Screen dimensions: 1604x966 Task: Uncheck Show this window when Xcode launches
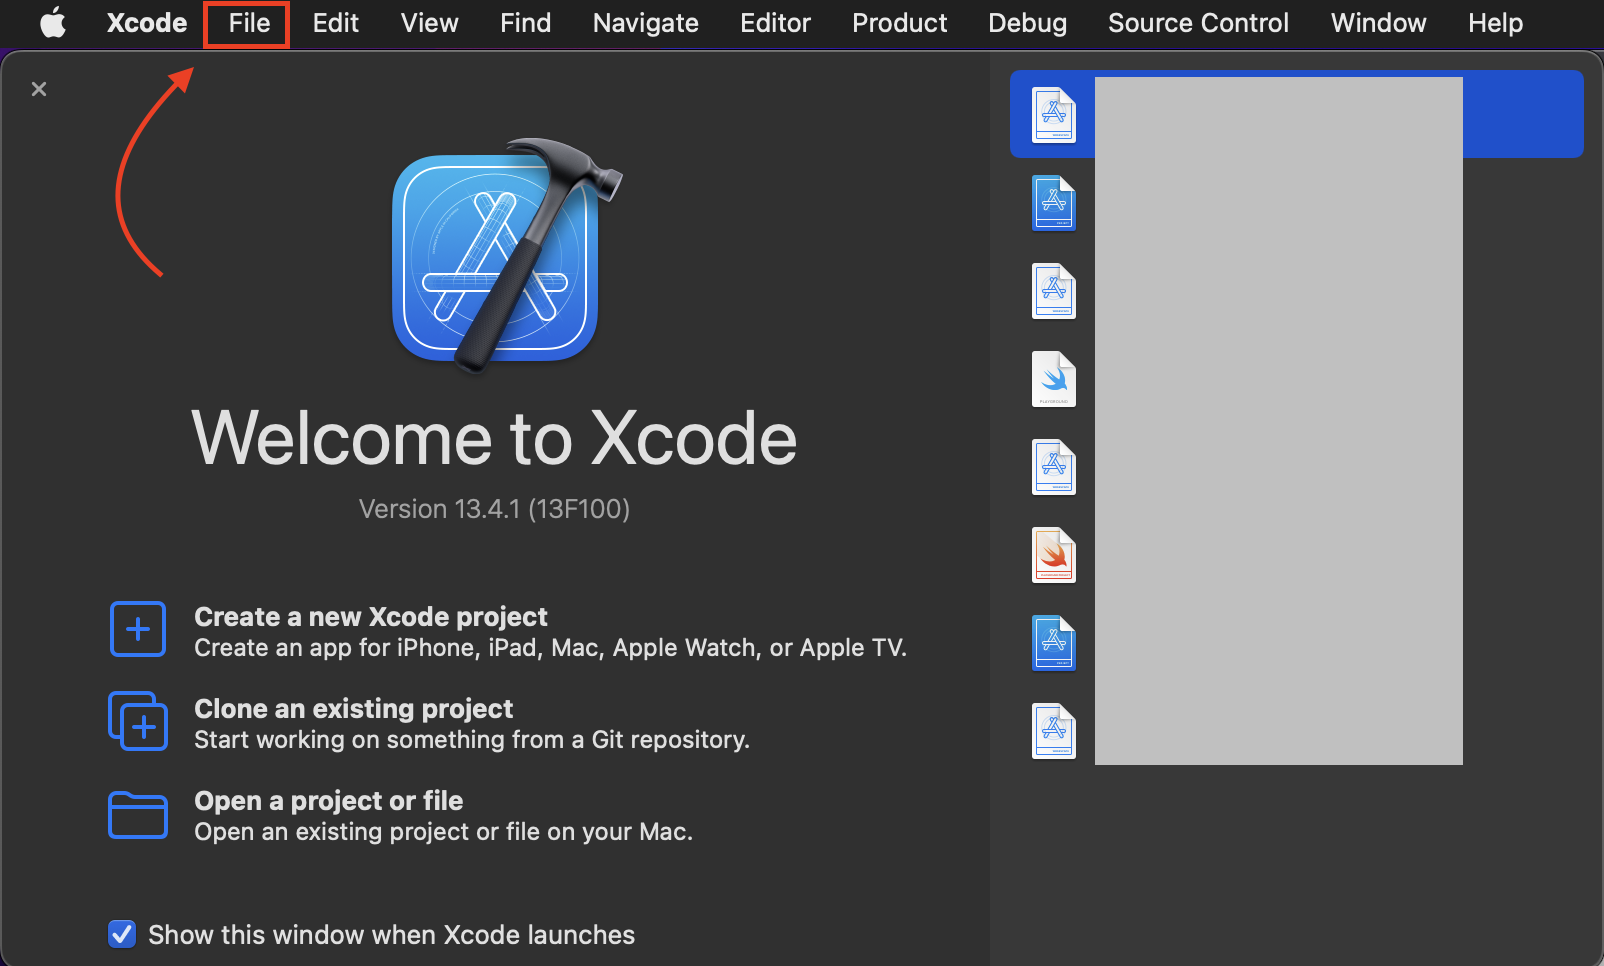(122, 934)
